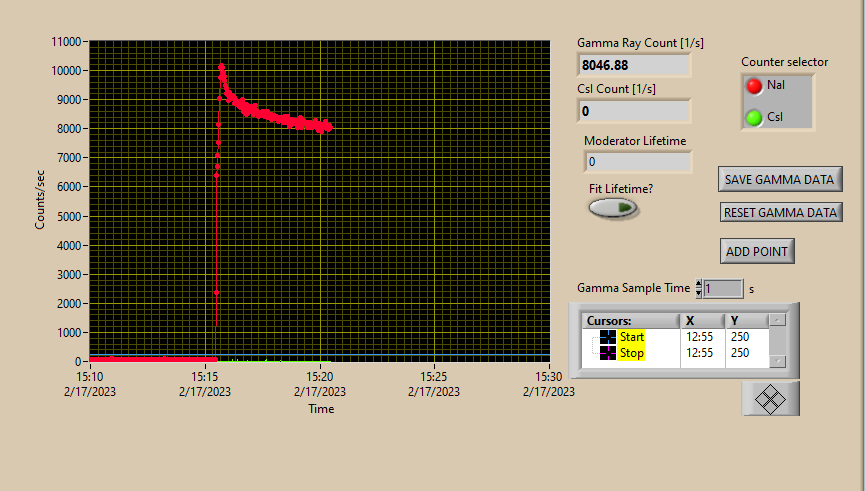Click the Start cursor Y value 250
Screen dimensions: 865x491
click(x=740, y=337)
